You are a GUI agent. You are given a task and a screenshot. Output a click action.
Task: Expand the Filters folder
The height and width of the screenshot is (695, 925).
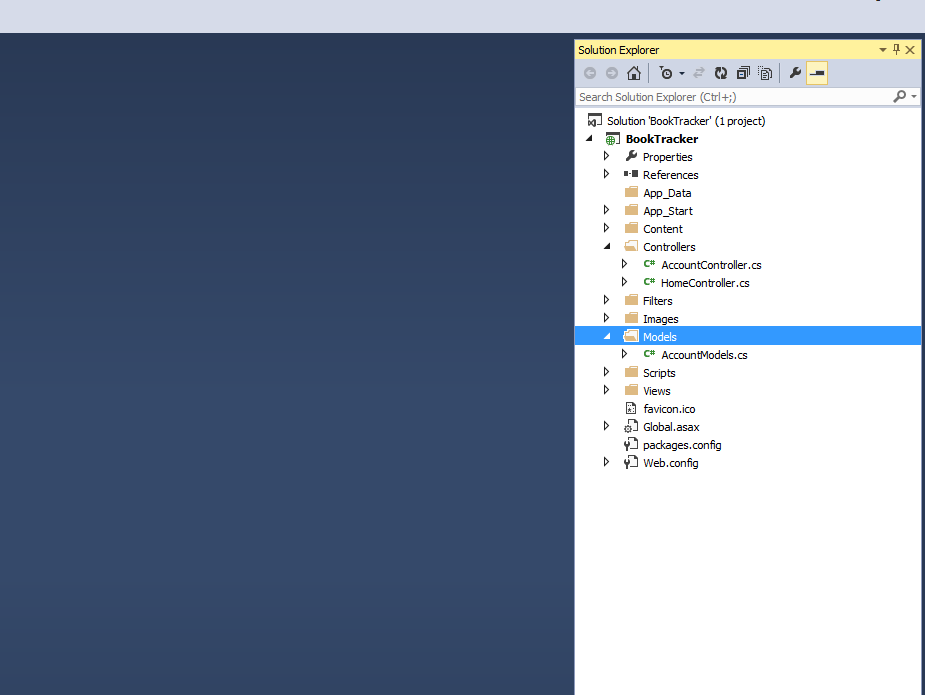coord(606,300)
